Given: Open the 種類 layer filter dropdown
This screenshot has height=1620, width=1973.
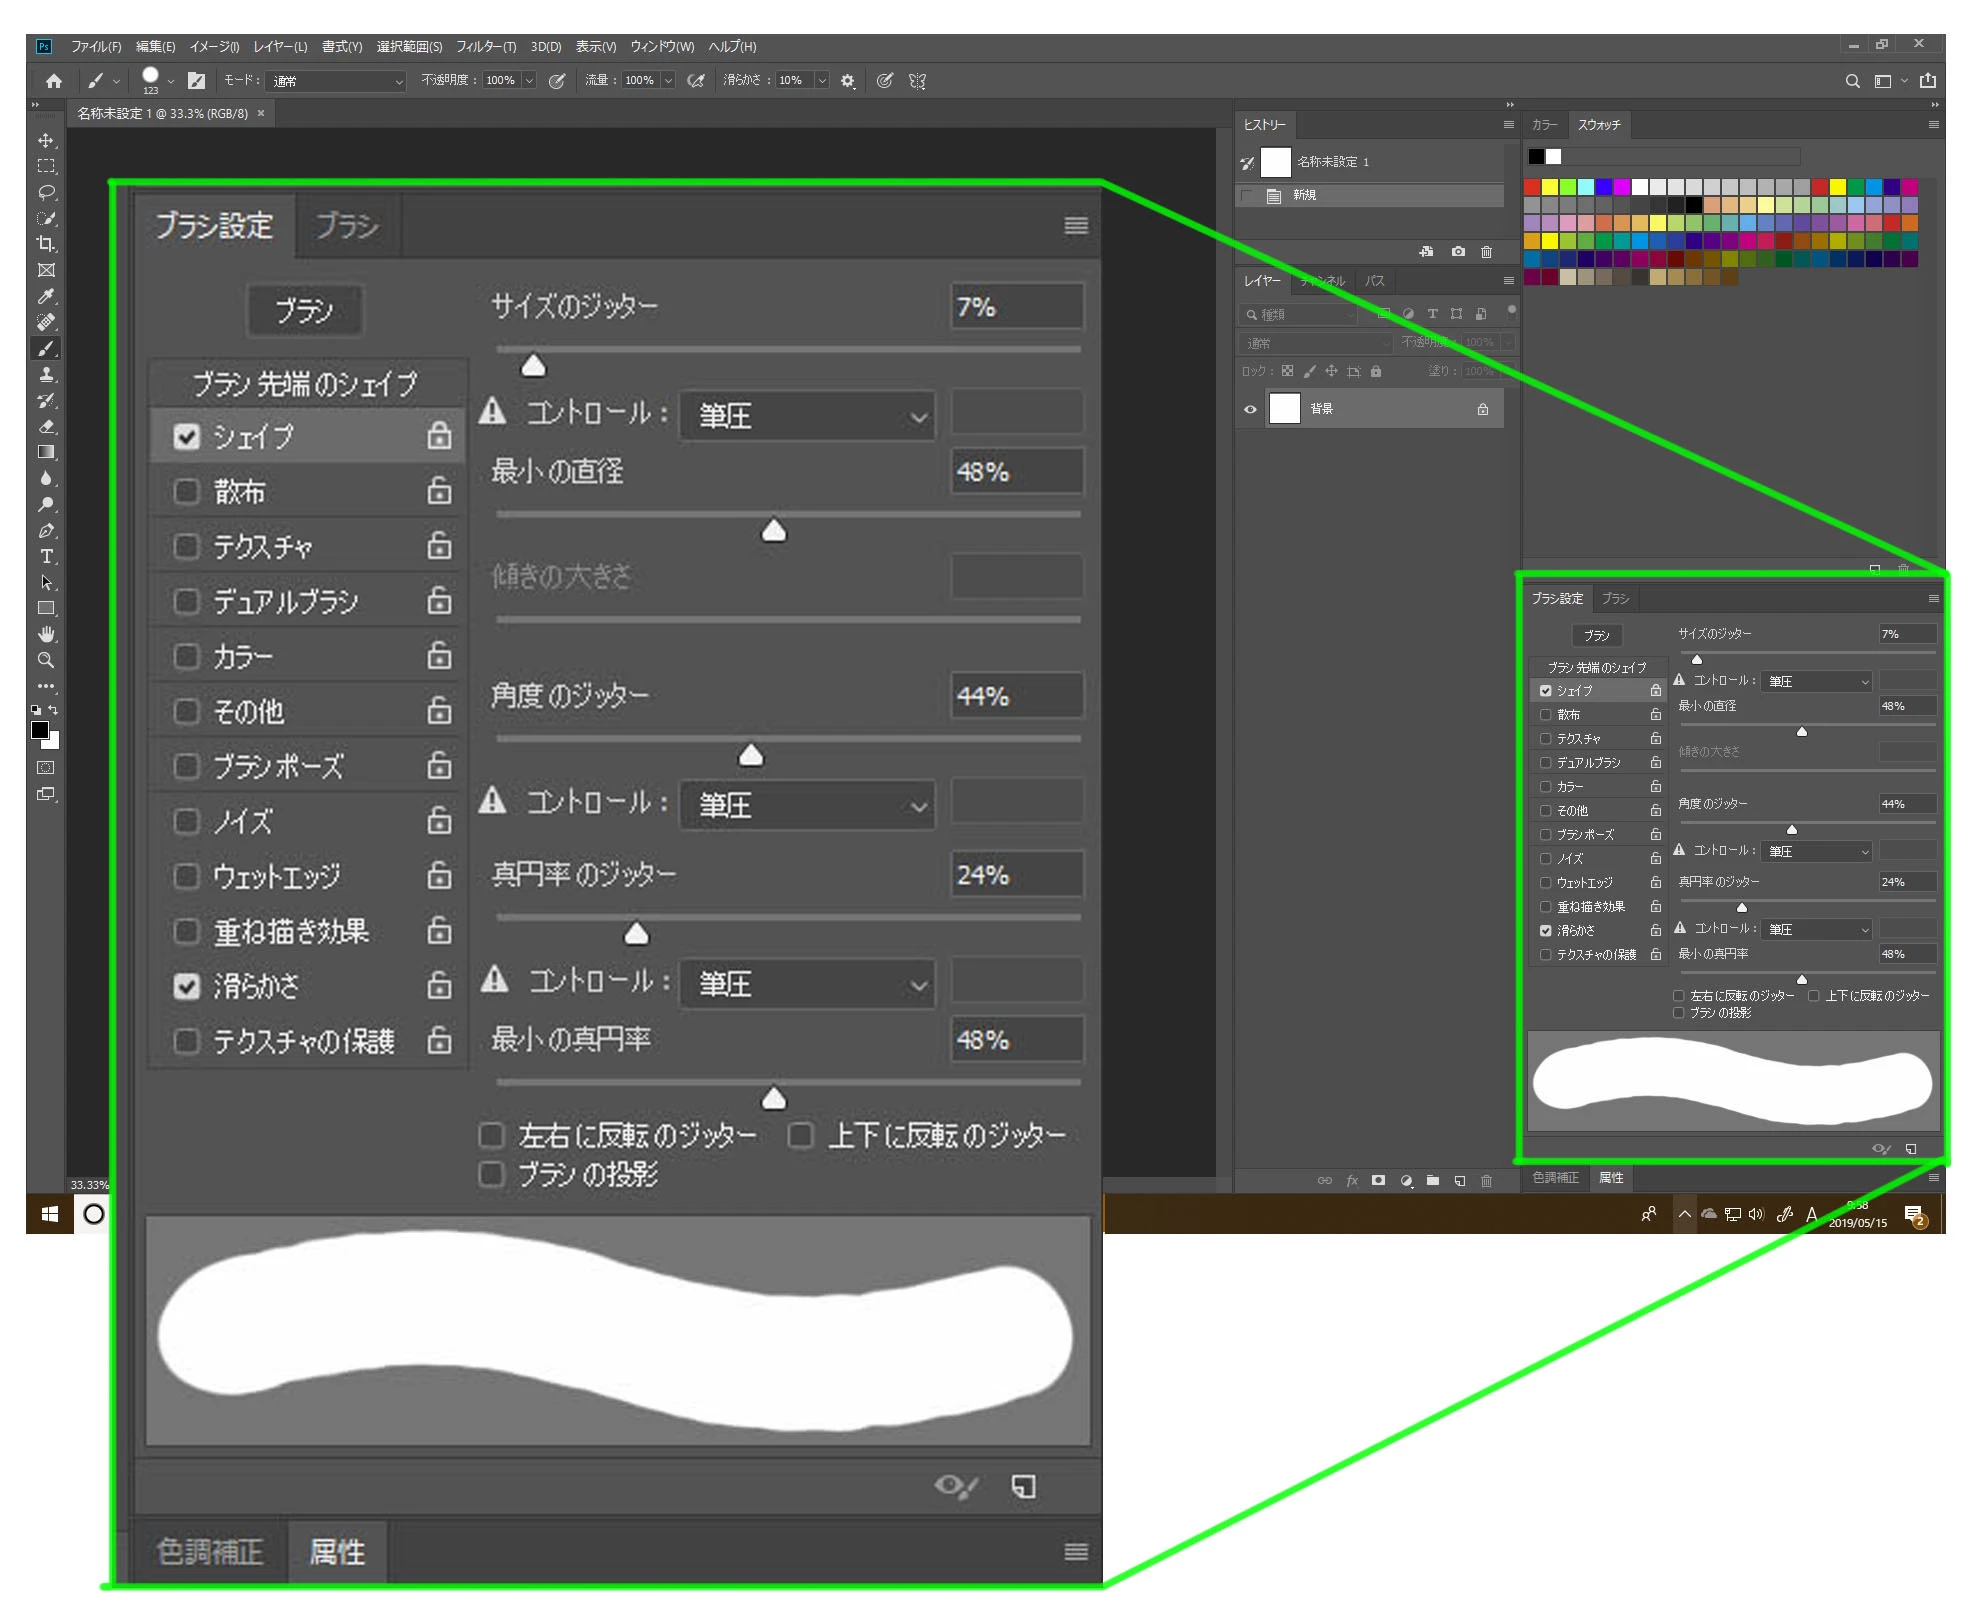Looking at the screenshot, I should click(1299, 315).
